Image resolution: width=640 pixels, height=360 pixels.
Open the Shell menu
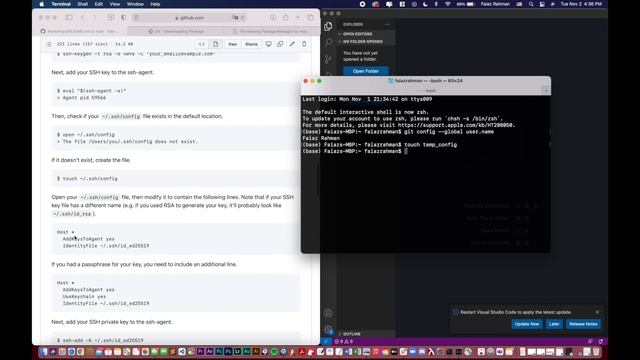83,4
